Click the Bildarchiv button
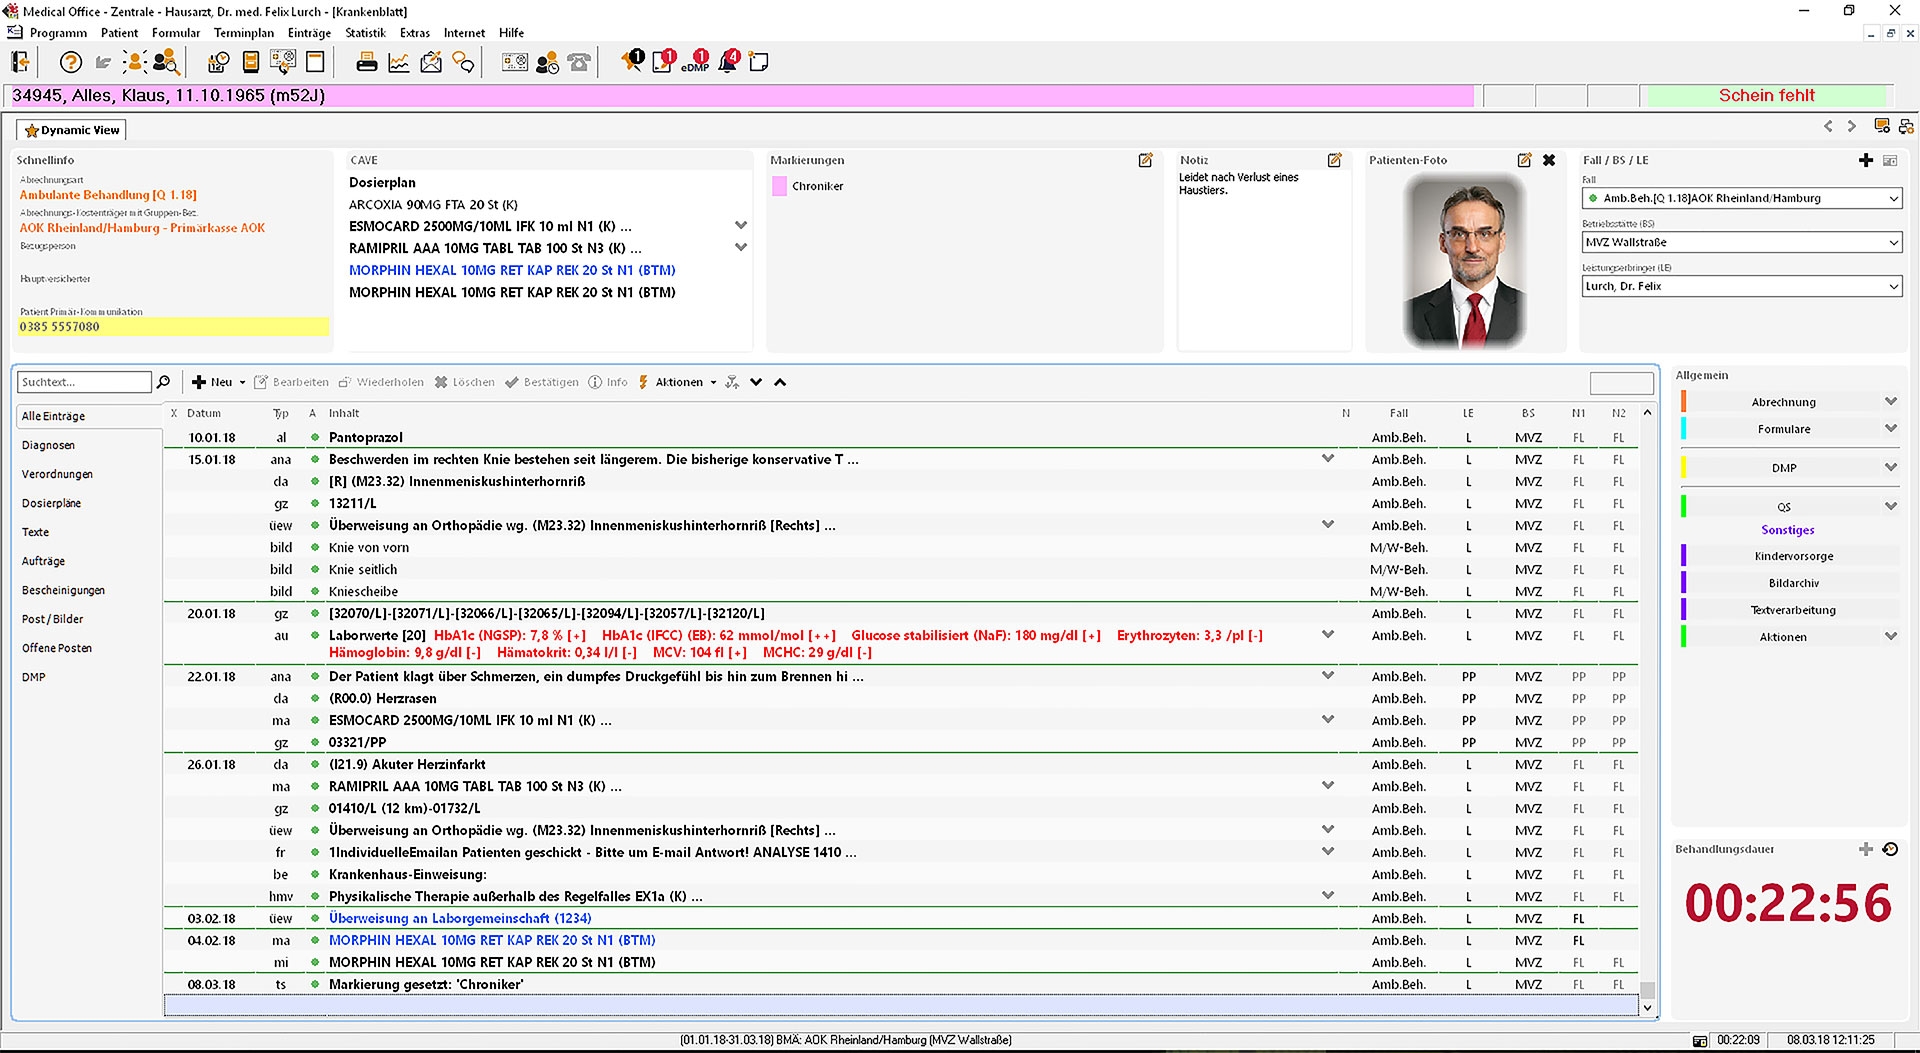 point(1793,583)
